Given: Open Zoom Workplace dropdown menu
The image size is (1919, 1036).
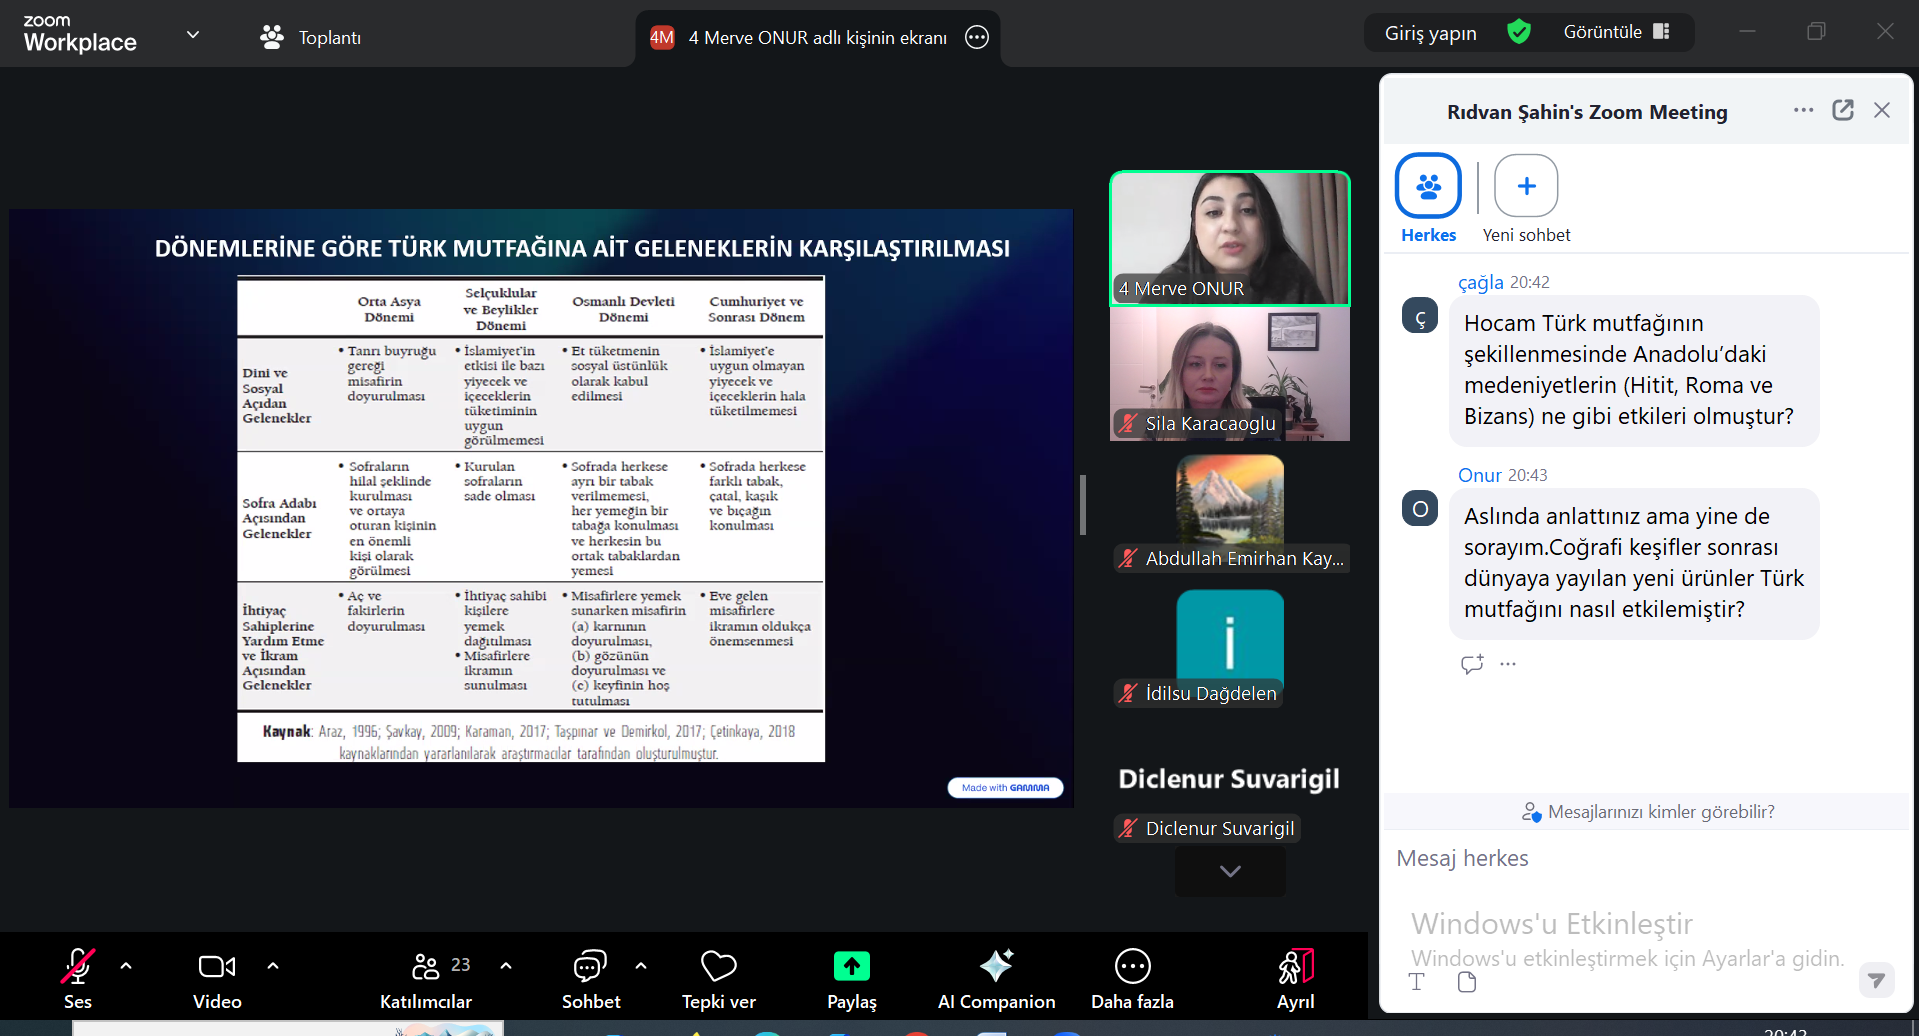Looking at the screenshot, I should point(193,34).
